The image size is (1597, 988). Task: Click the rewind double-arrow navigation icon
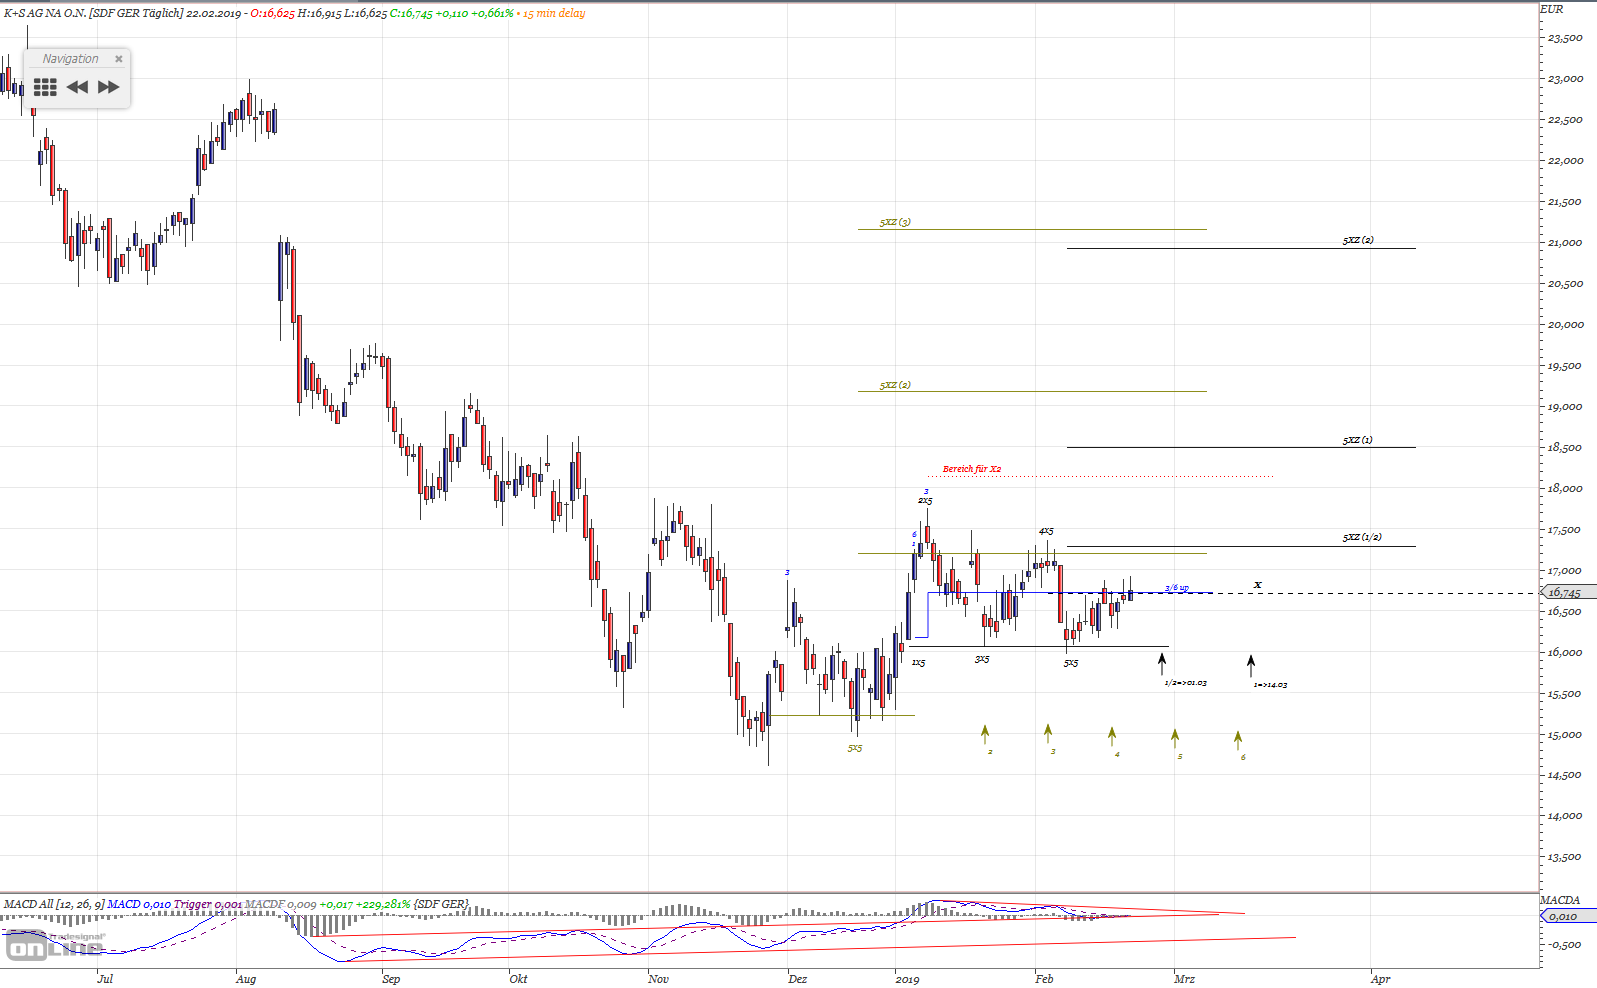pos(77,87)
